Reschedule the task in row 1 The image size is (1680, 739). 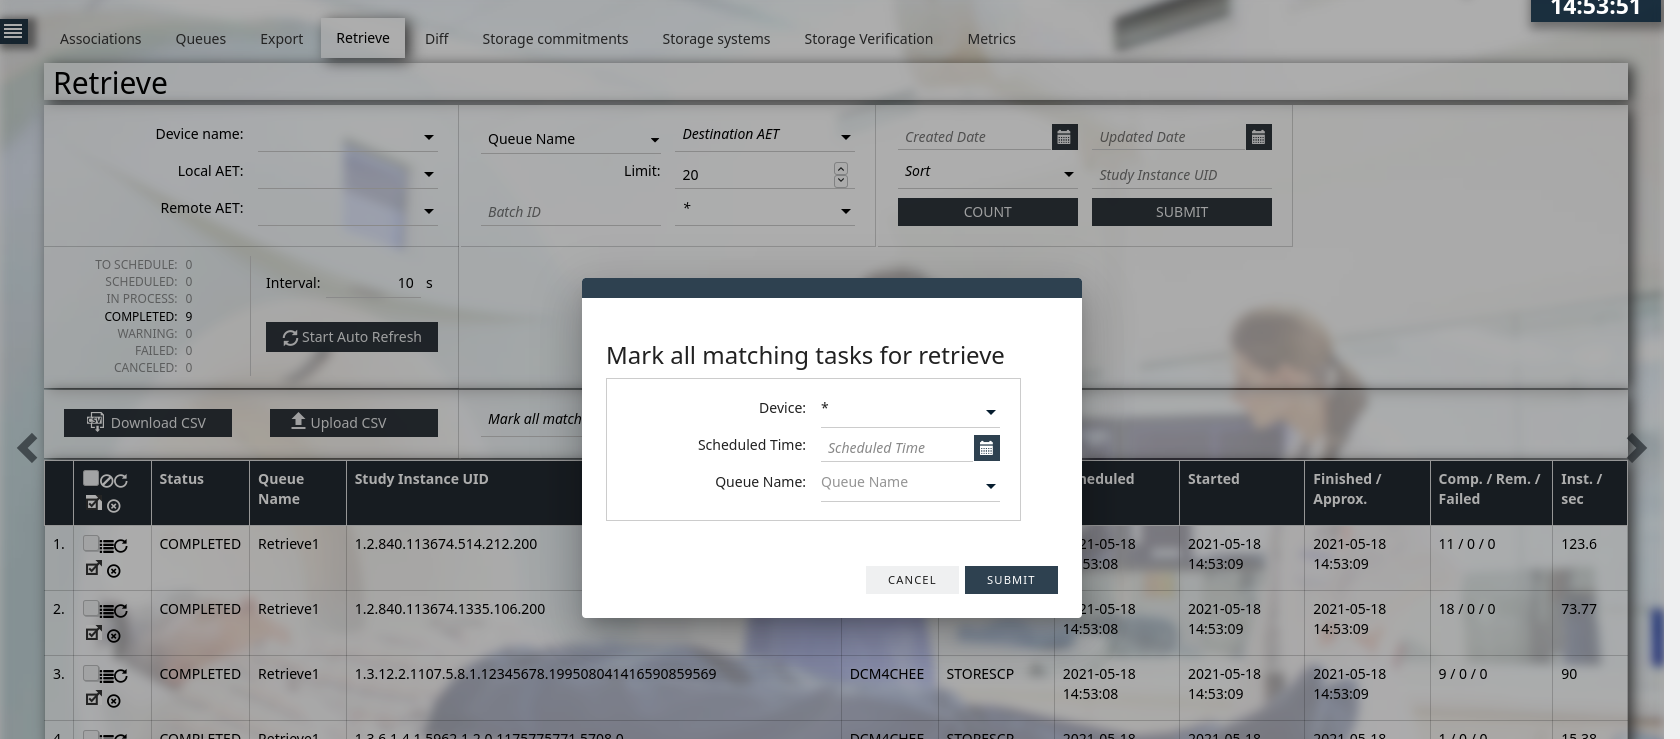point(120,546)
